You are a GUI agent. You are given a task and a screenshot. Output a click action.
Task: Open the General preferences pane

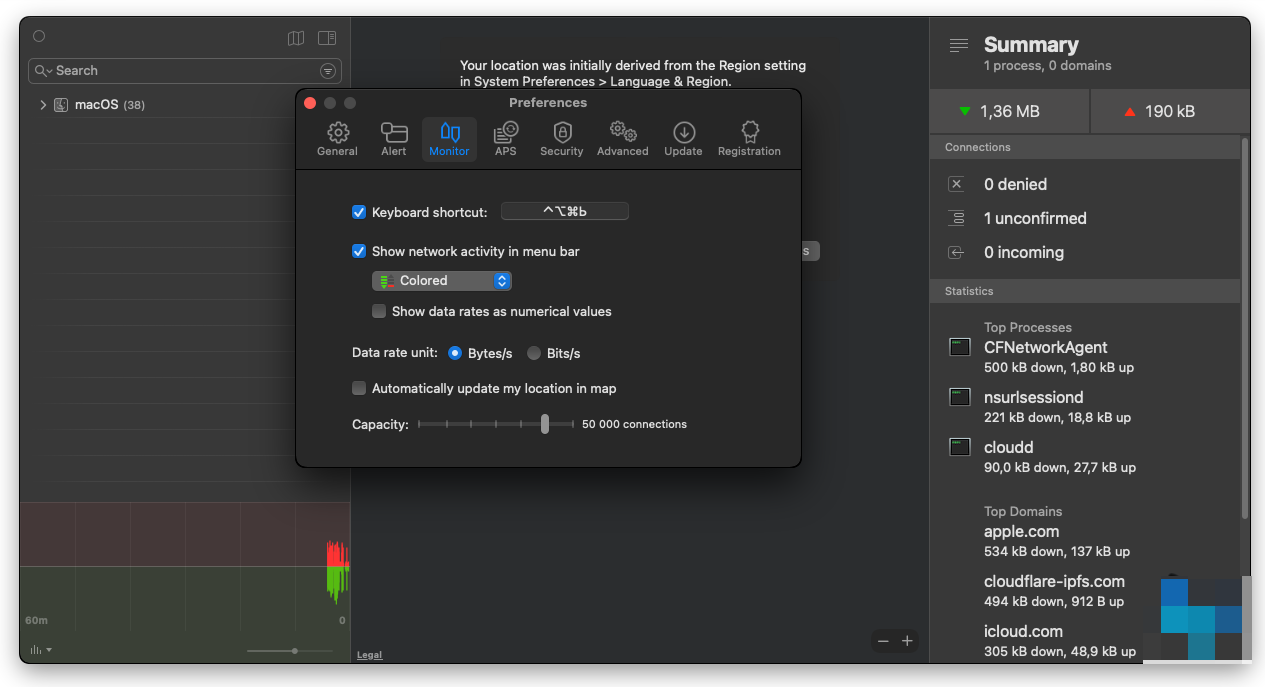point(338,139)
